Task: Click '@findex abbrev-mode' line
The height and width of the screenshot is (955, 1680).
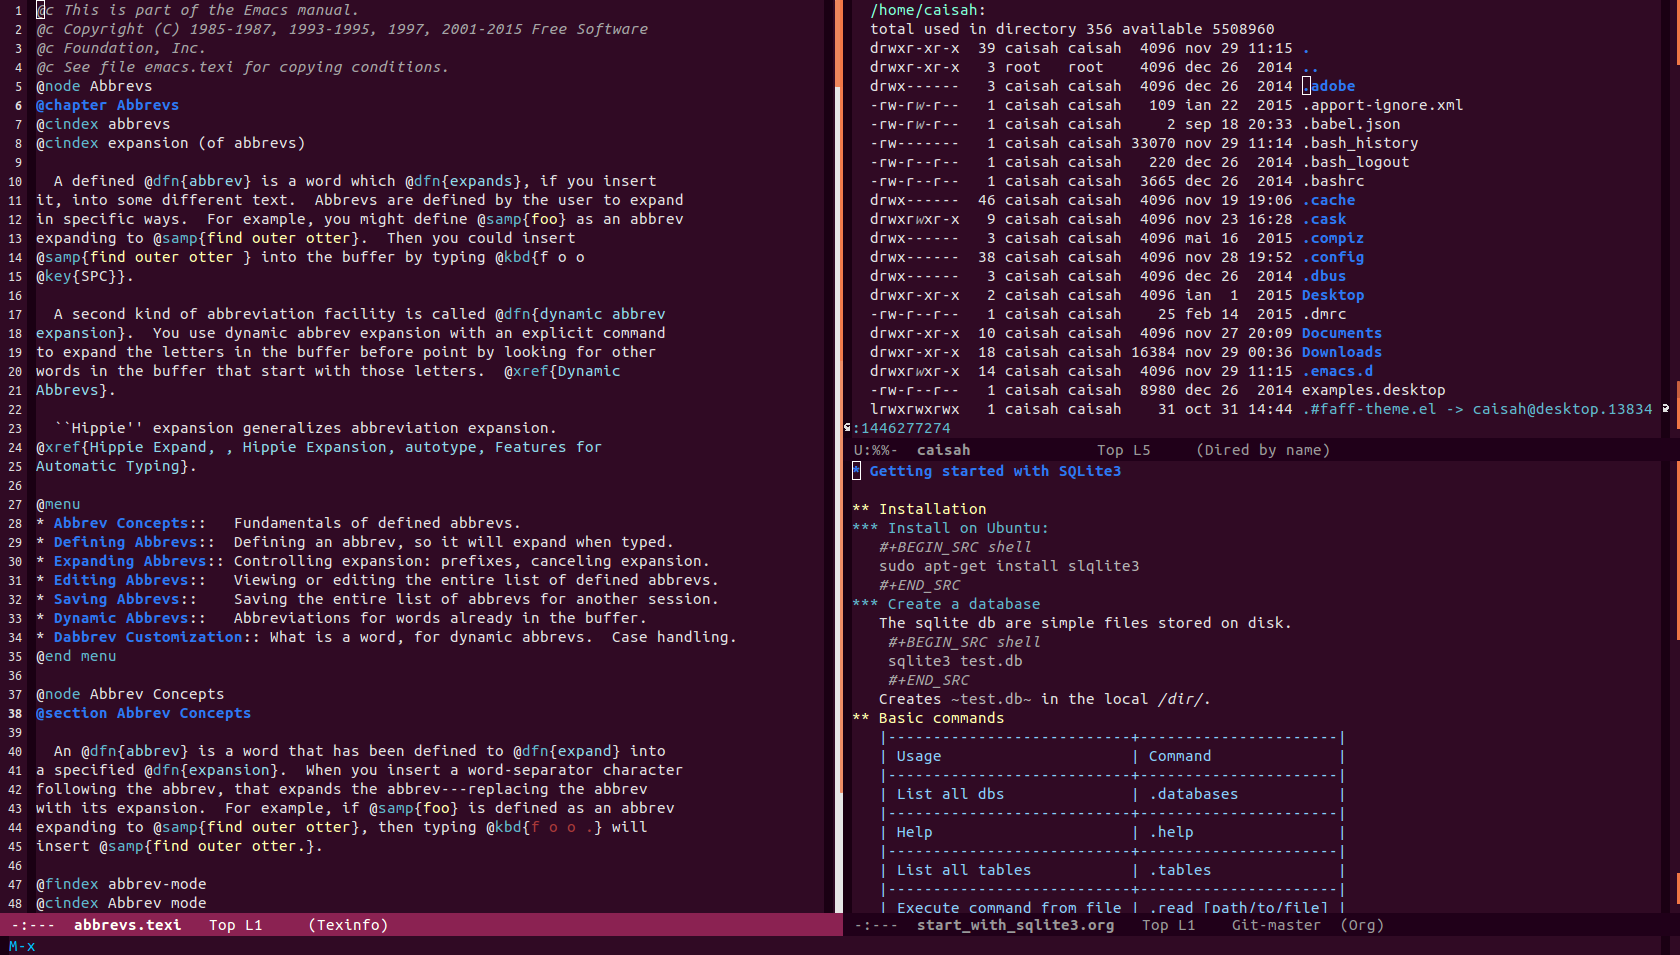Action: coord(121,884)
